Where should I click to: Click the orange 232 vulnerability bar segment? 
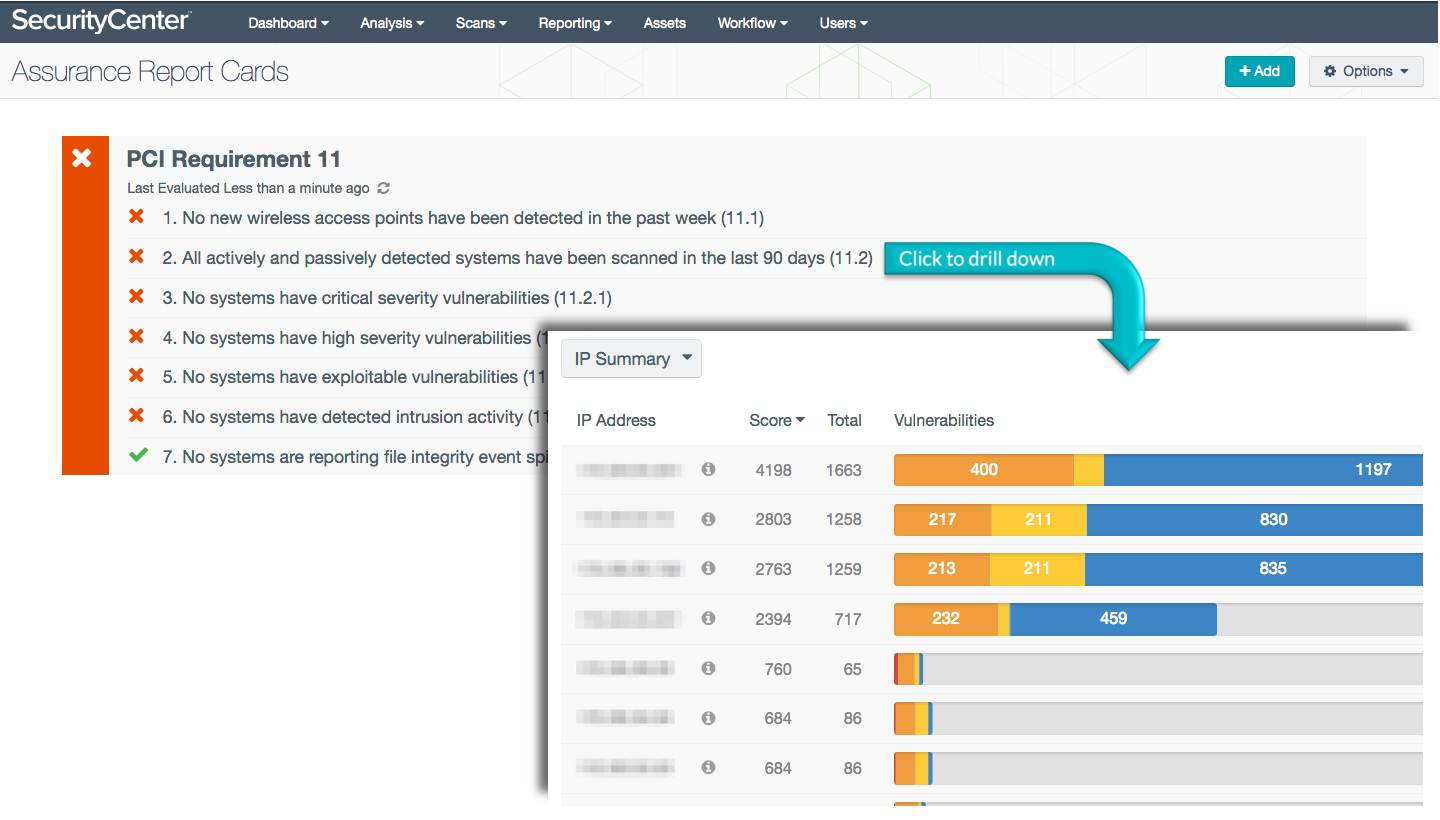pyautogui.click(x=946, y=618)
